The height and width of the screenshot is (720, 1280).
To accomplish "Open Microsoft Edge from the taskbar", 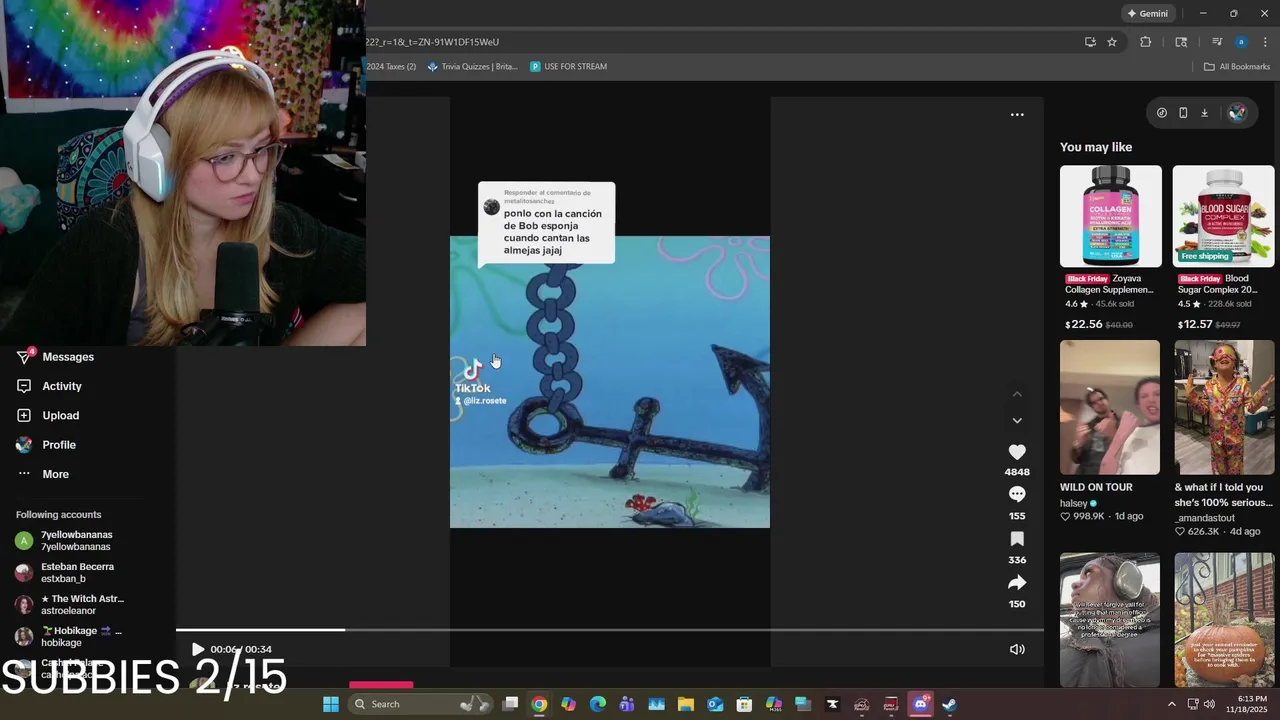I will (598, 704).
